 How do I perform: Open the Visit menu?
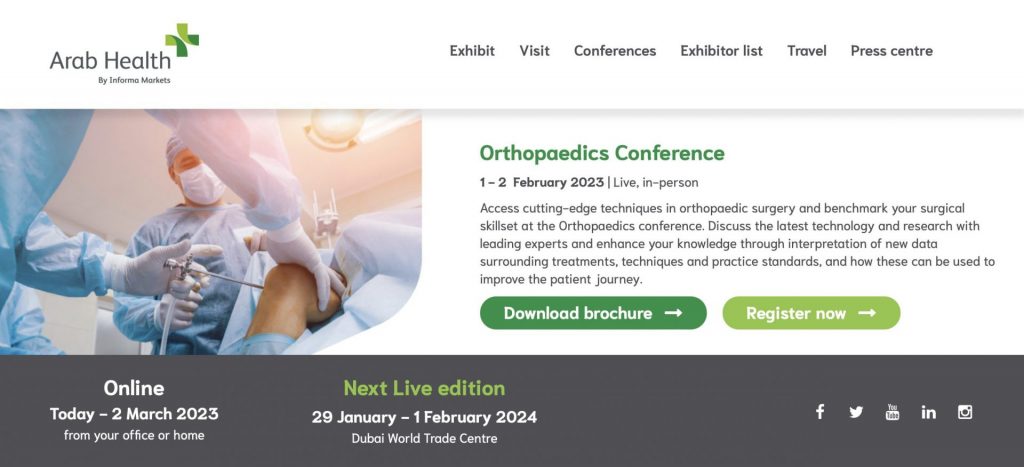pyautogui.click(x=534, y=51)
